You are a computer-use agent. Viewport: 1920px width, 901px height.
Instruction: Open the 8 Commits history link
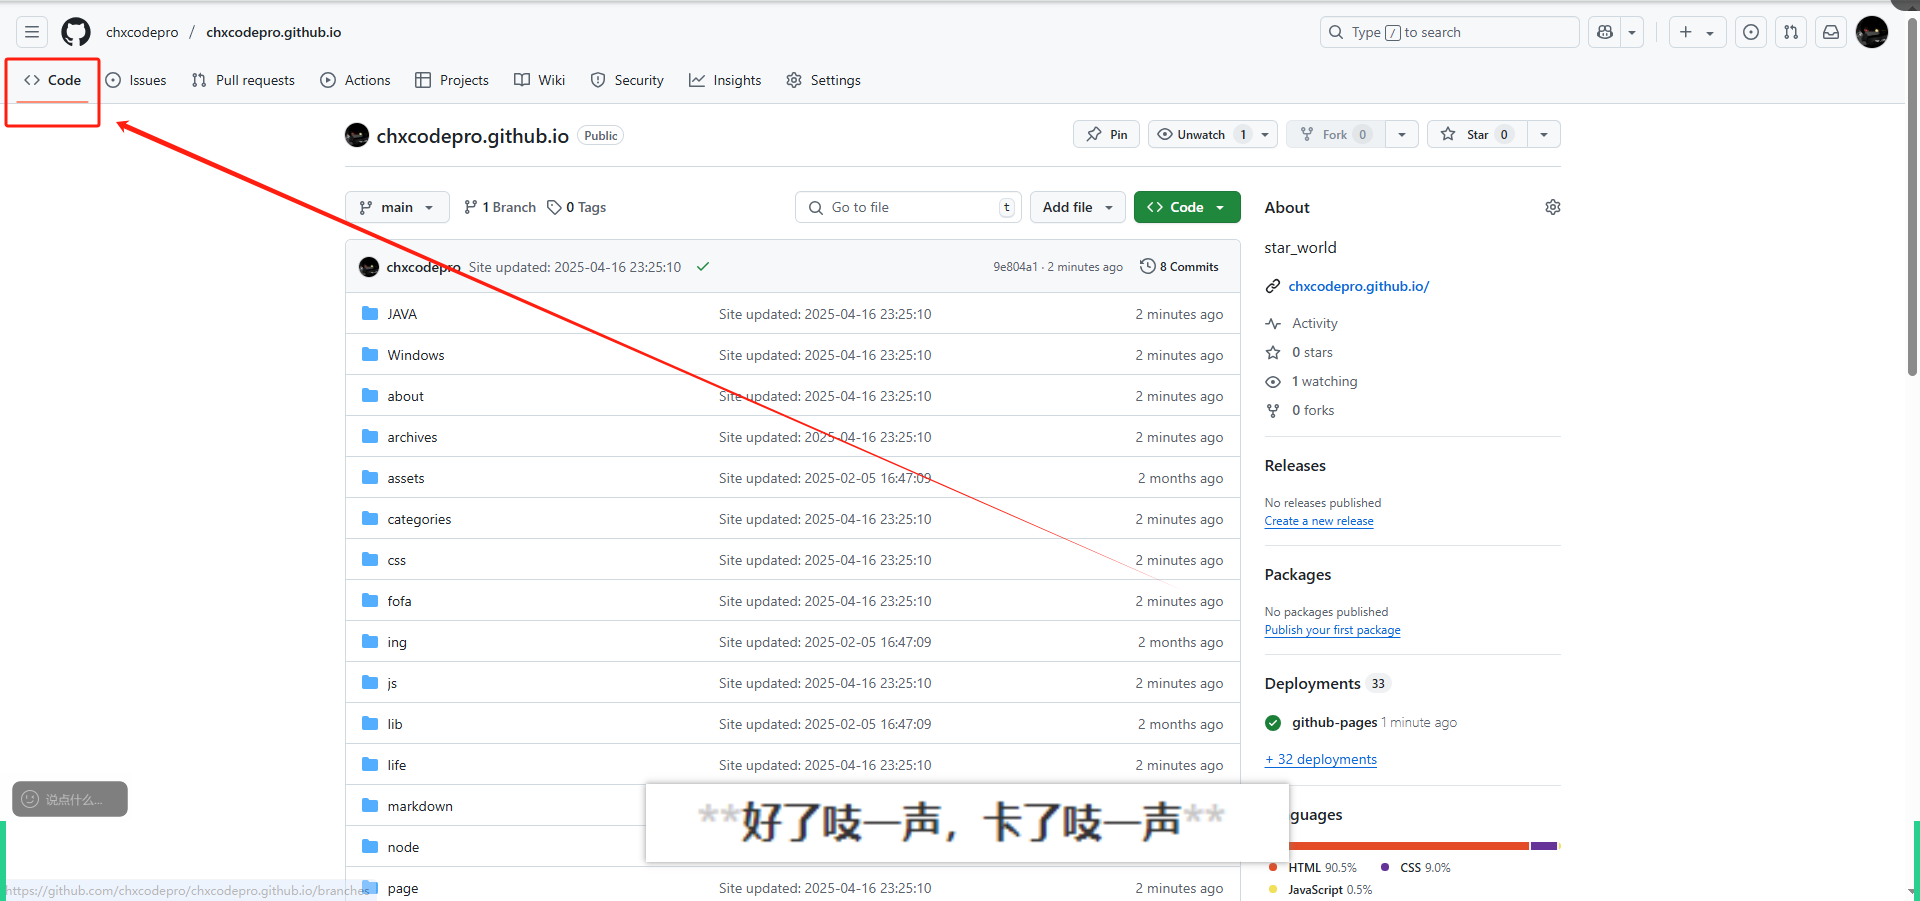(x=1180, y=267)
